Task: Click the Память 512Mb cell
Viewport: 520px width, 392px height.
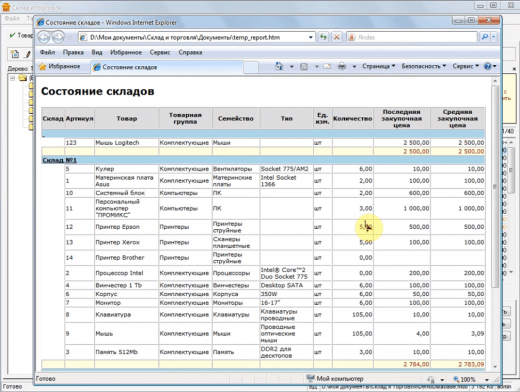Action: pyautogui.click(x=127, y=352)
